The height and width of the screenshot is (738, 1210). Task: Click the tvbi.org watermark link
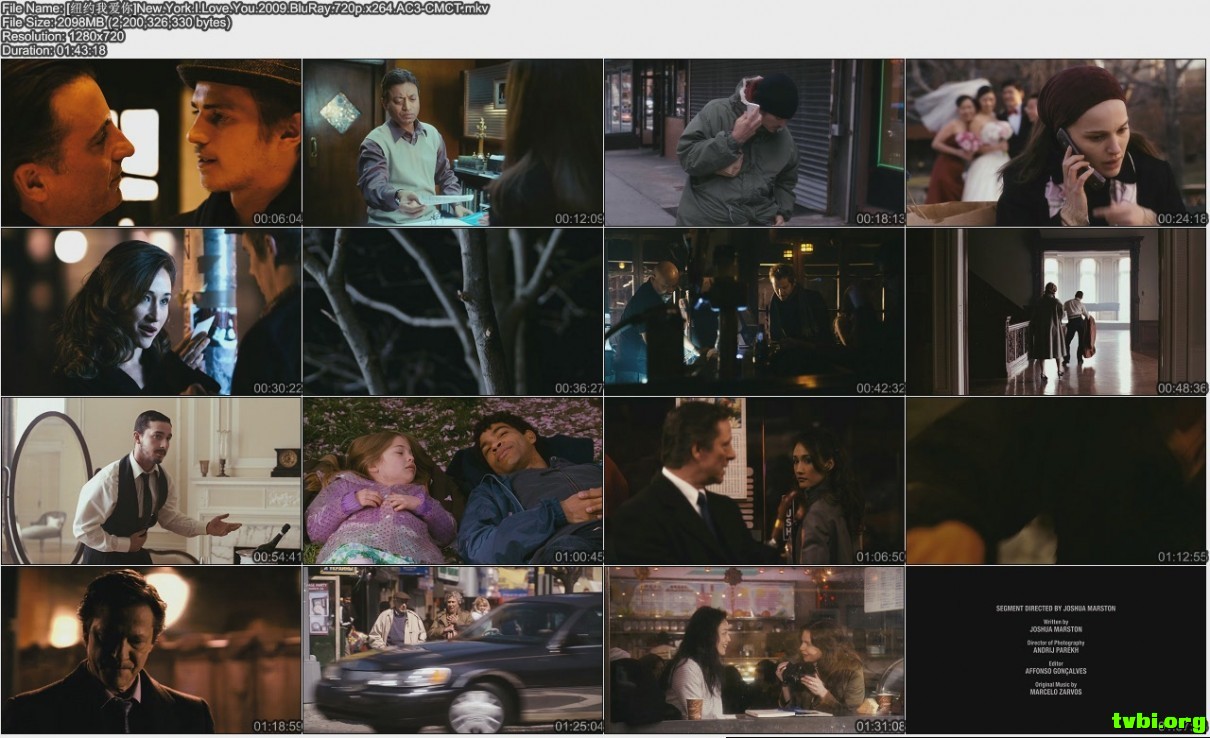[1158, 720]
